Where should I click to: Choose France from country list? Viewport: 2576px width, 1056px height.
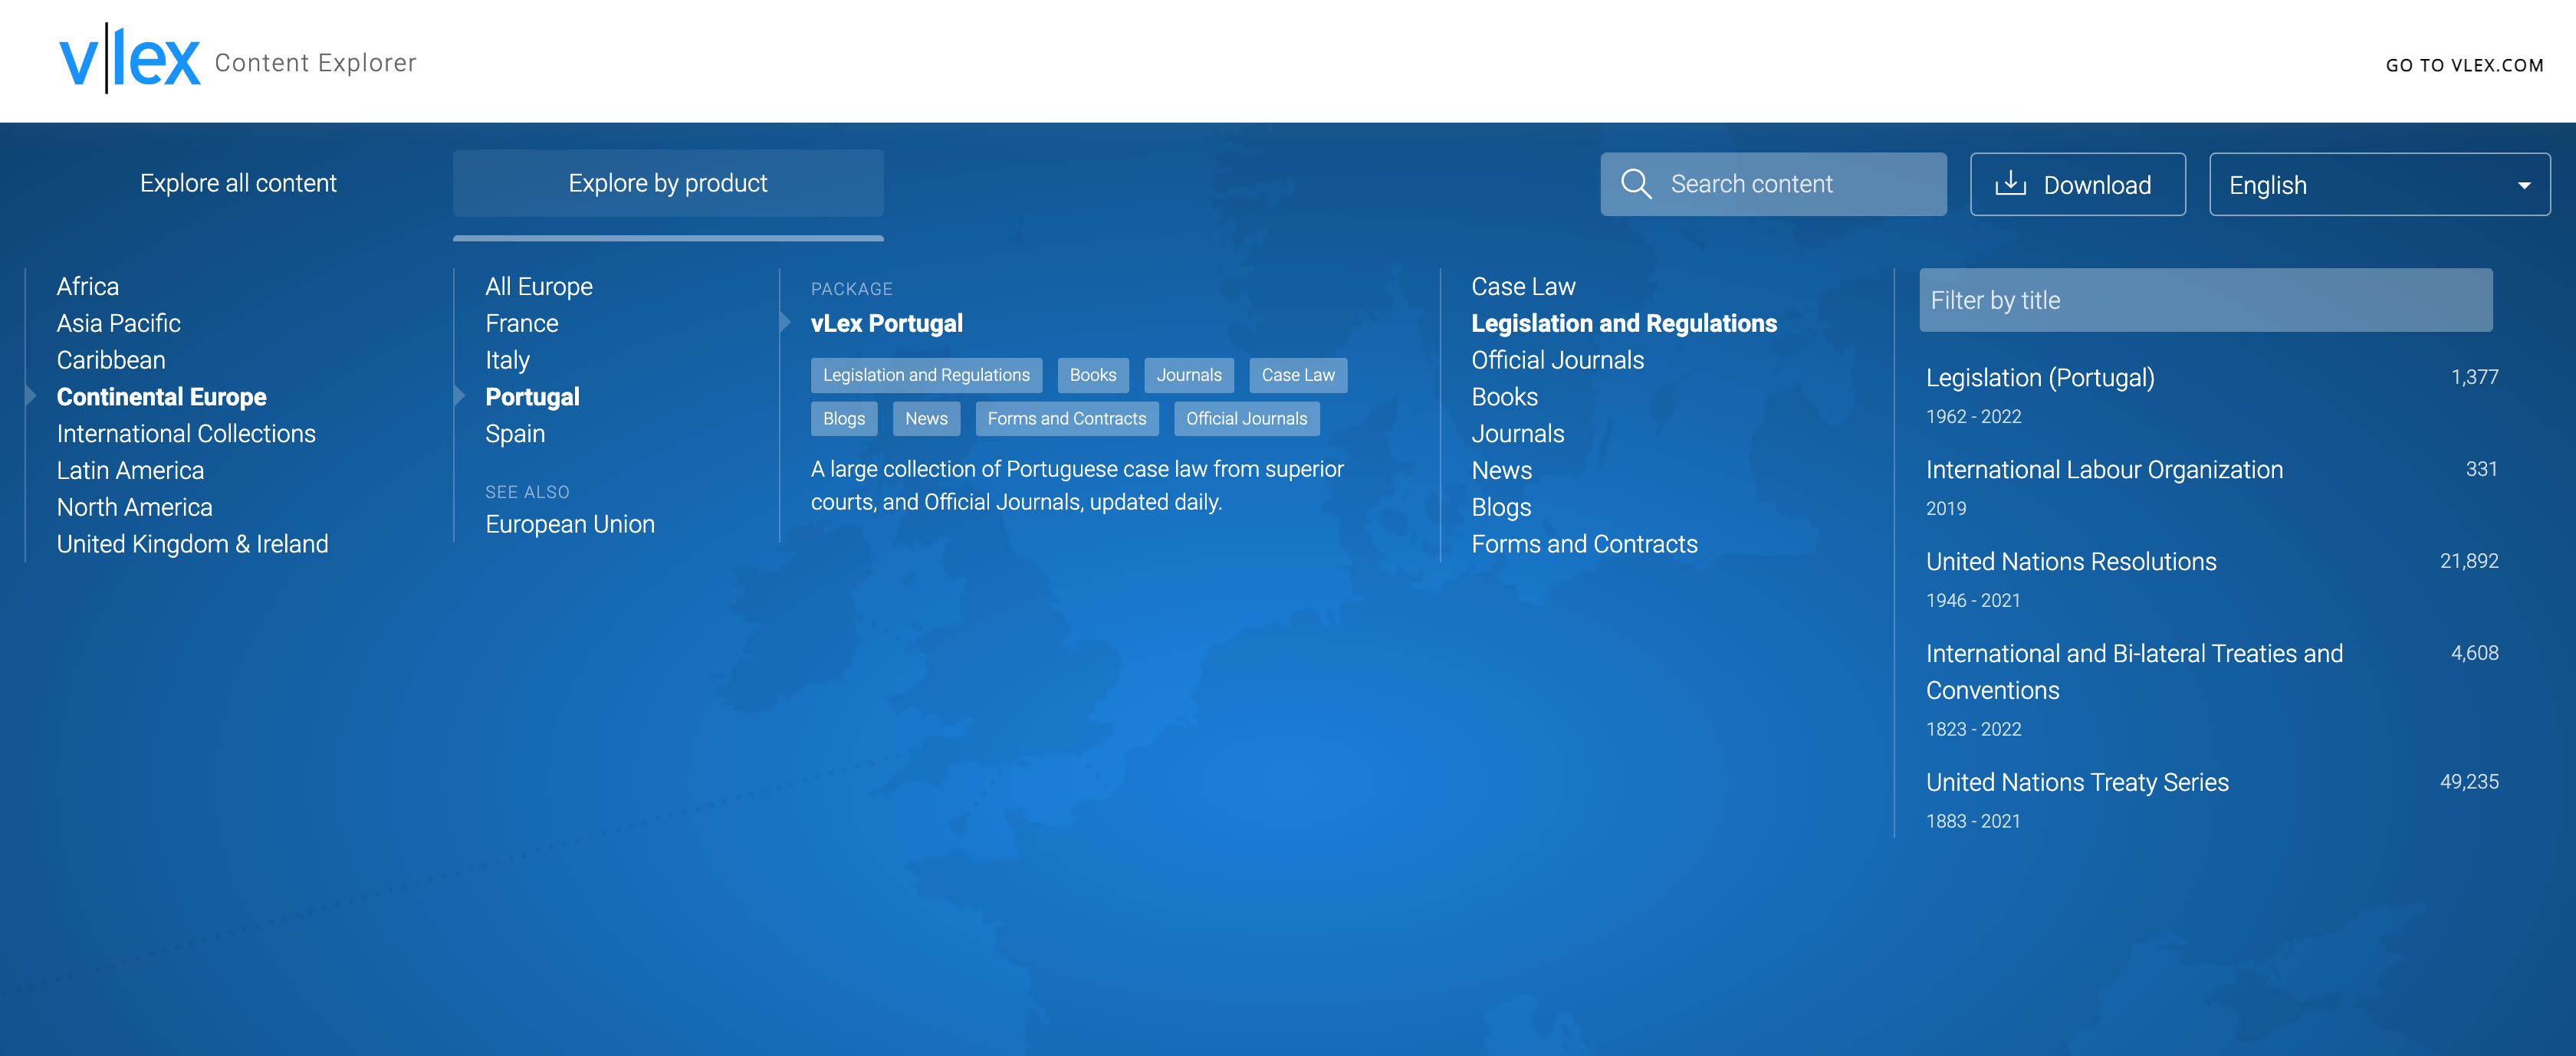tap(522, 323)
